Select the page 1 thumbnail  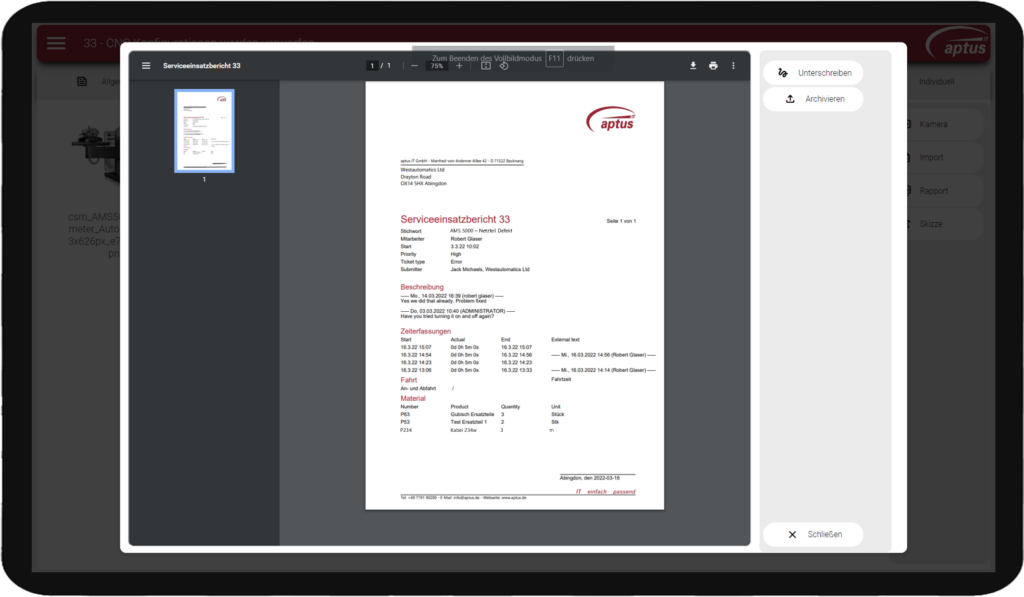204,131
